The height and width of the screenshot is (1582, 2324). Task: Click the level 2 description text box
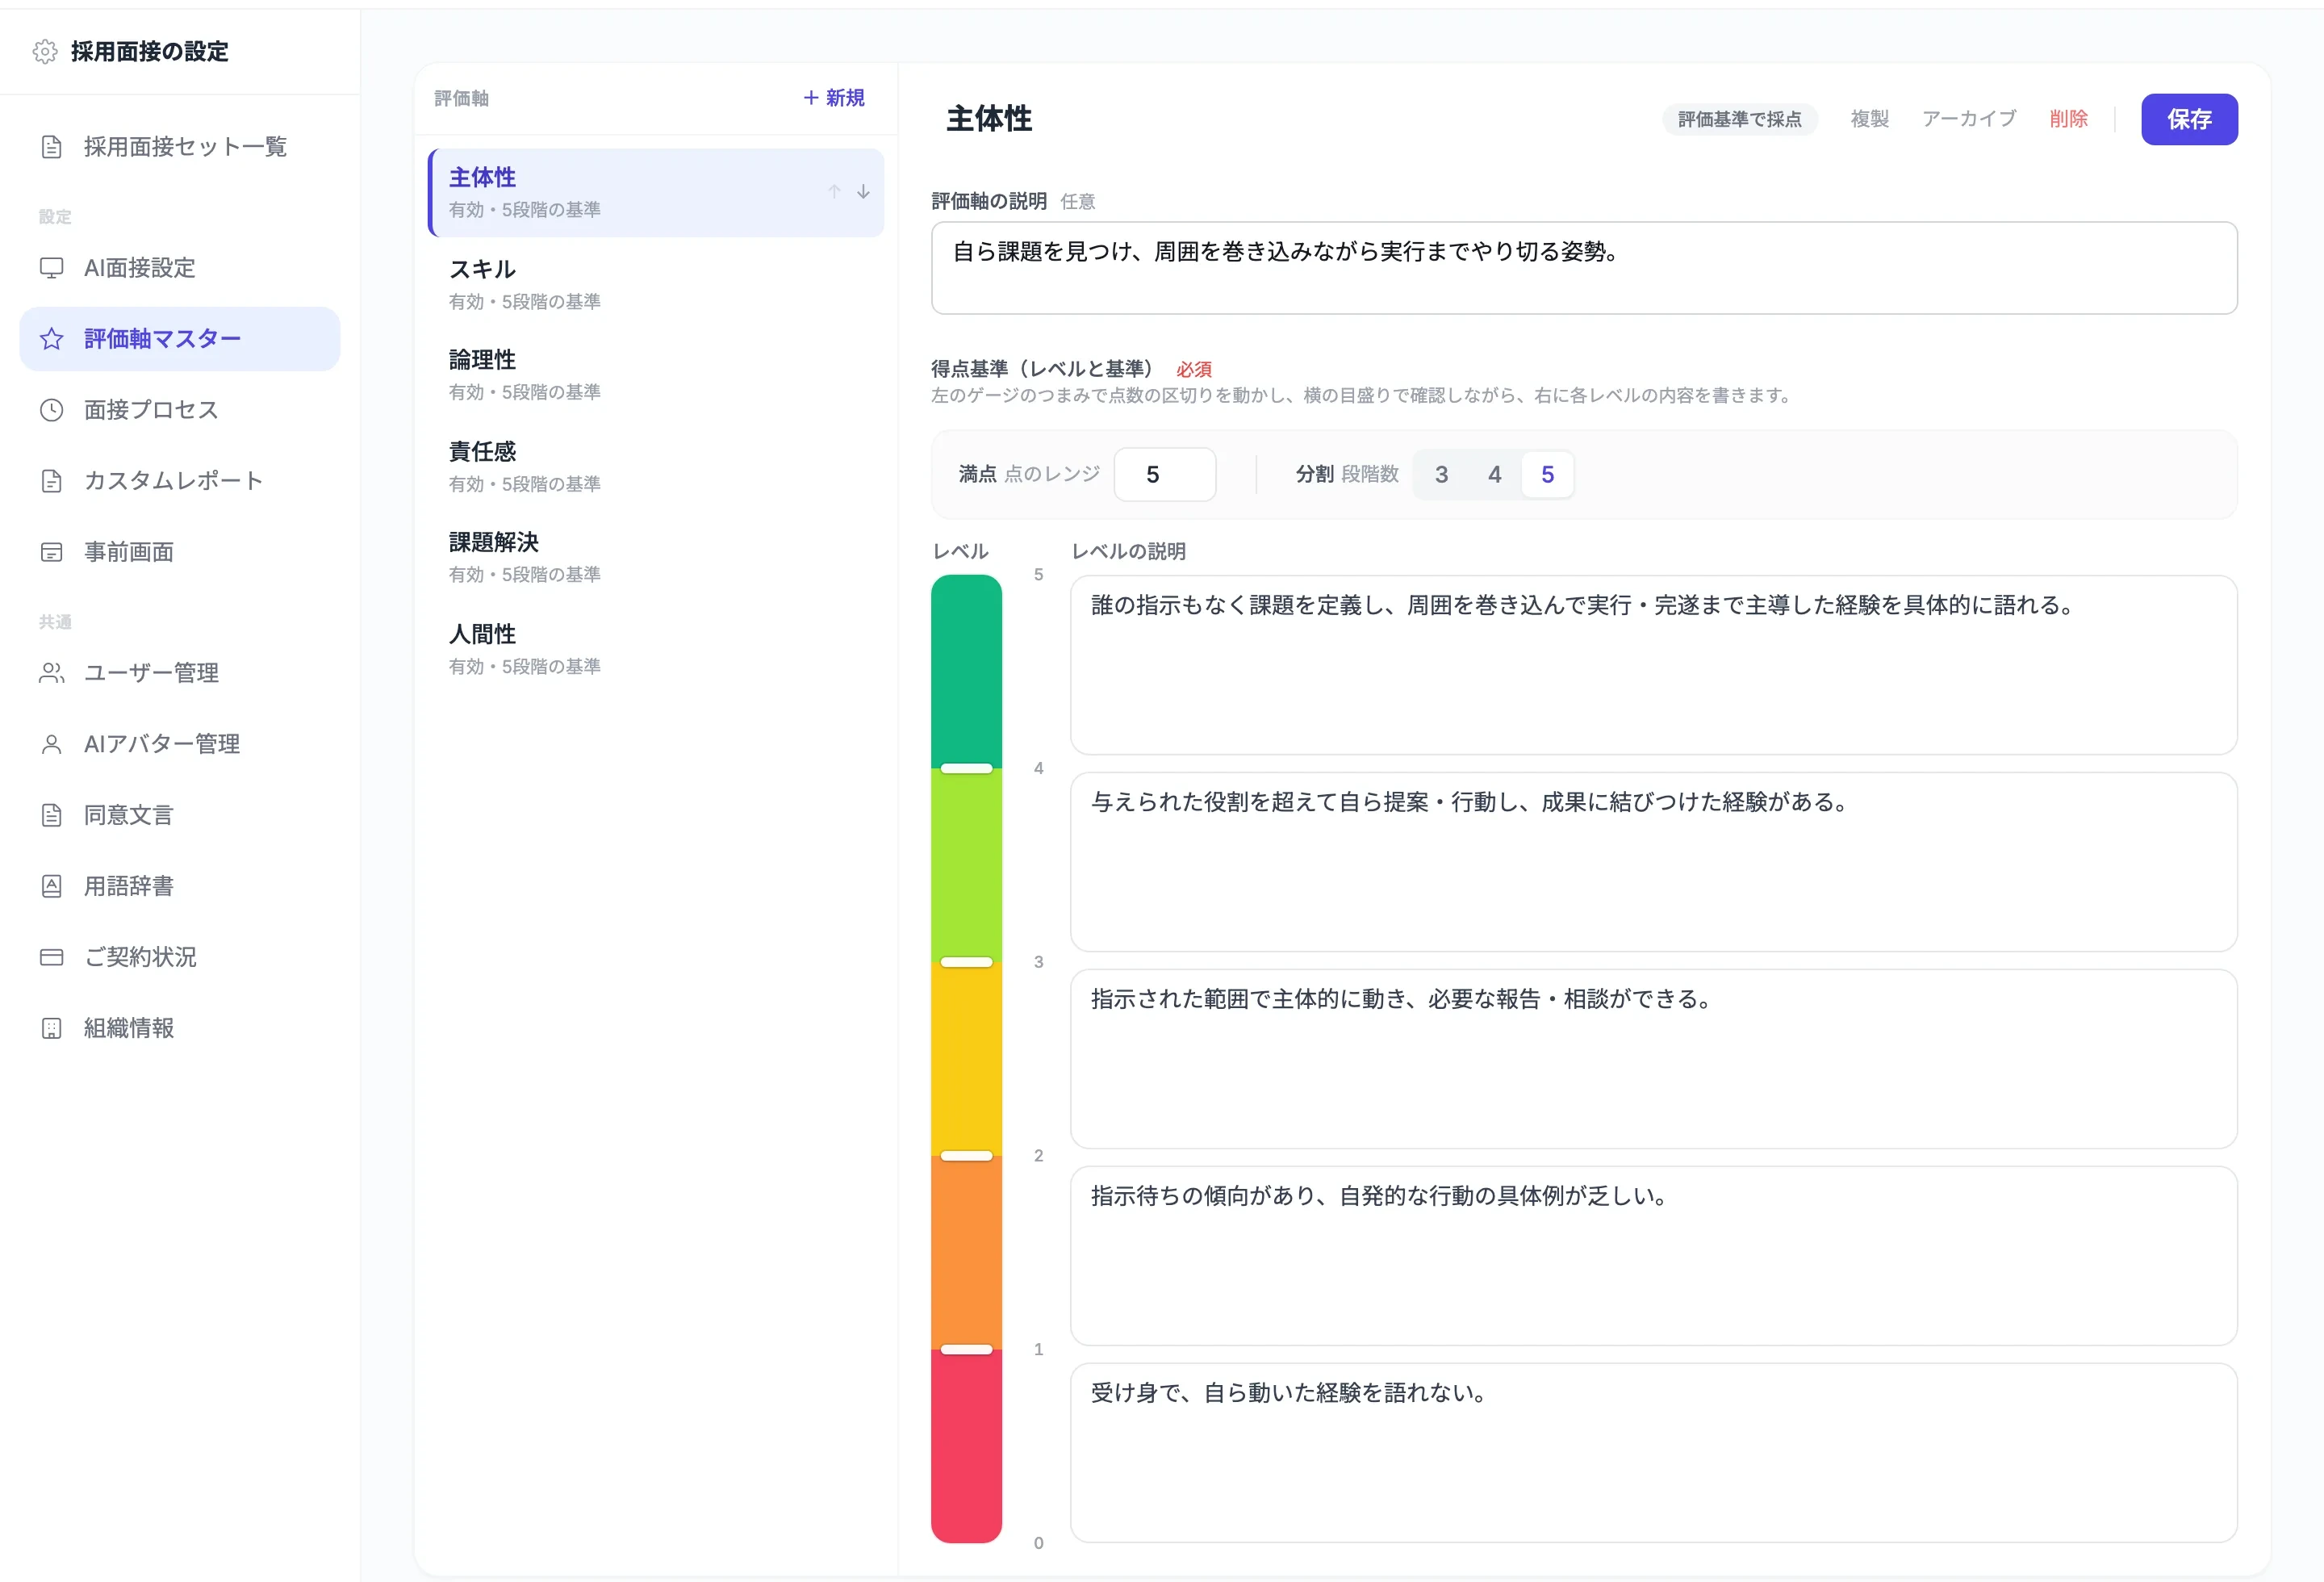tap(1653, 1256)
